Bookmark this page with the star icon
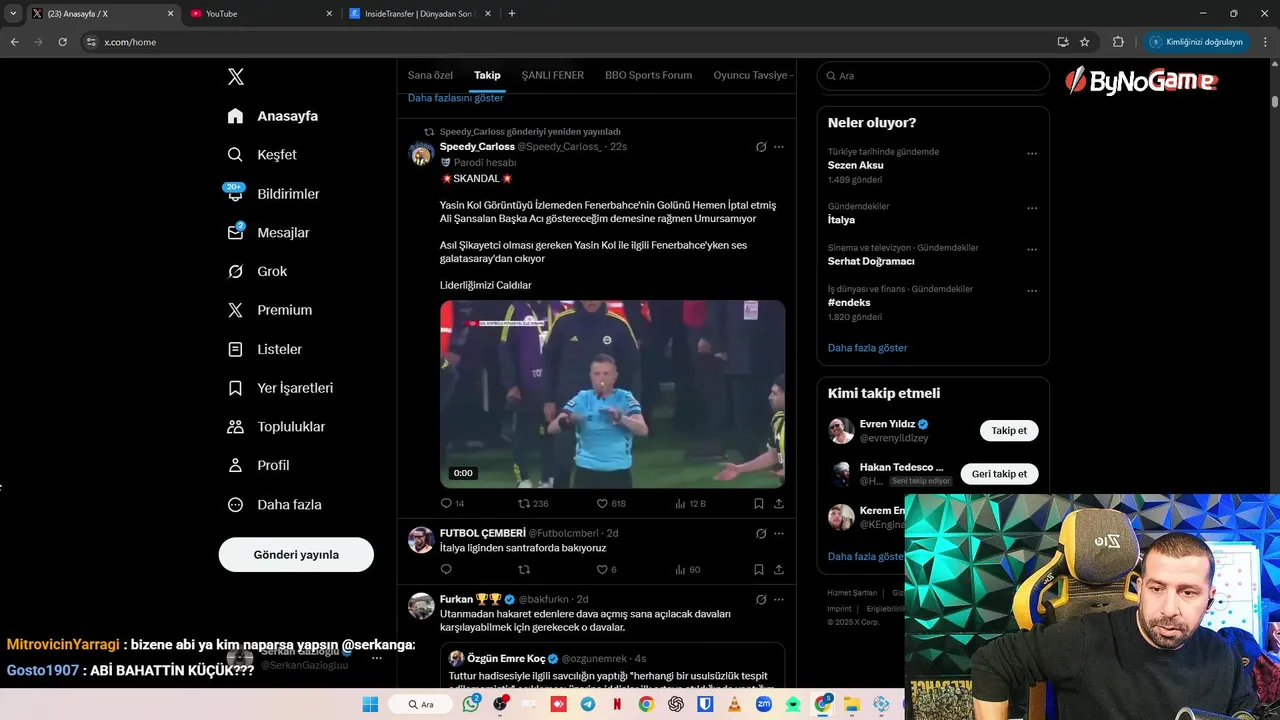Screen dimensions: 1280x720 1085,42
